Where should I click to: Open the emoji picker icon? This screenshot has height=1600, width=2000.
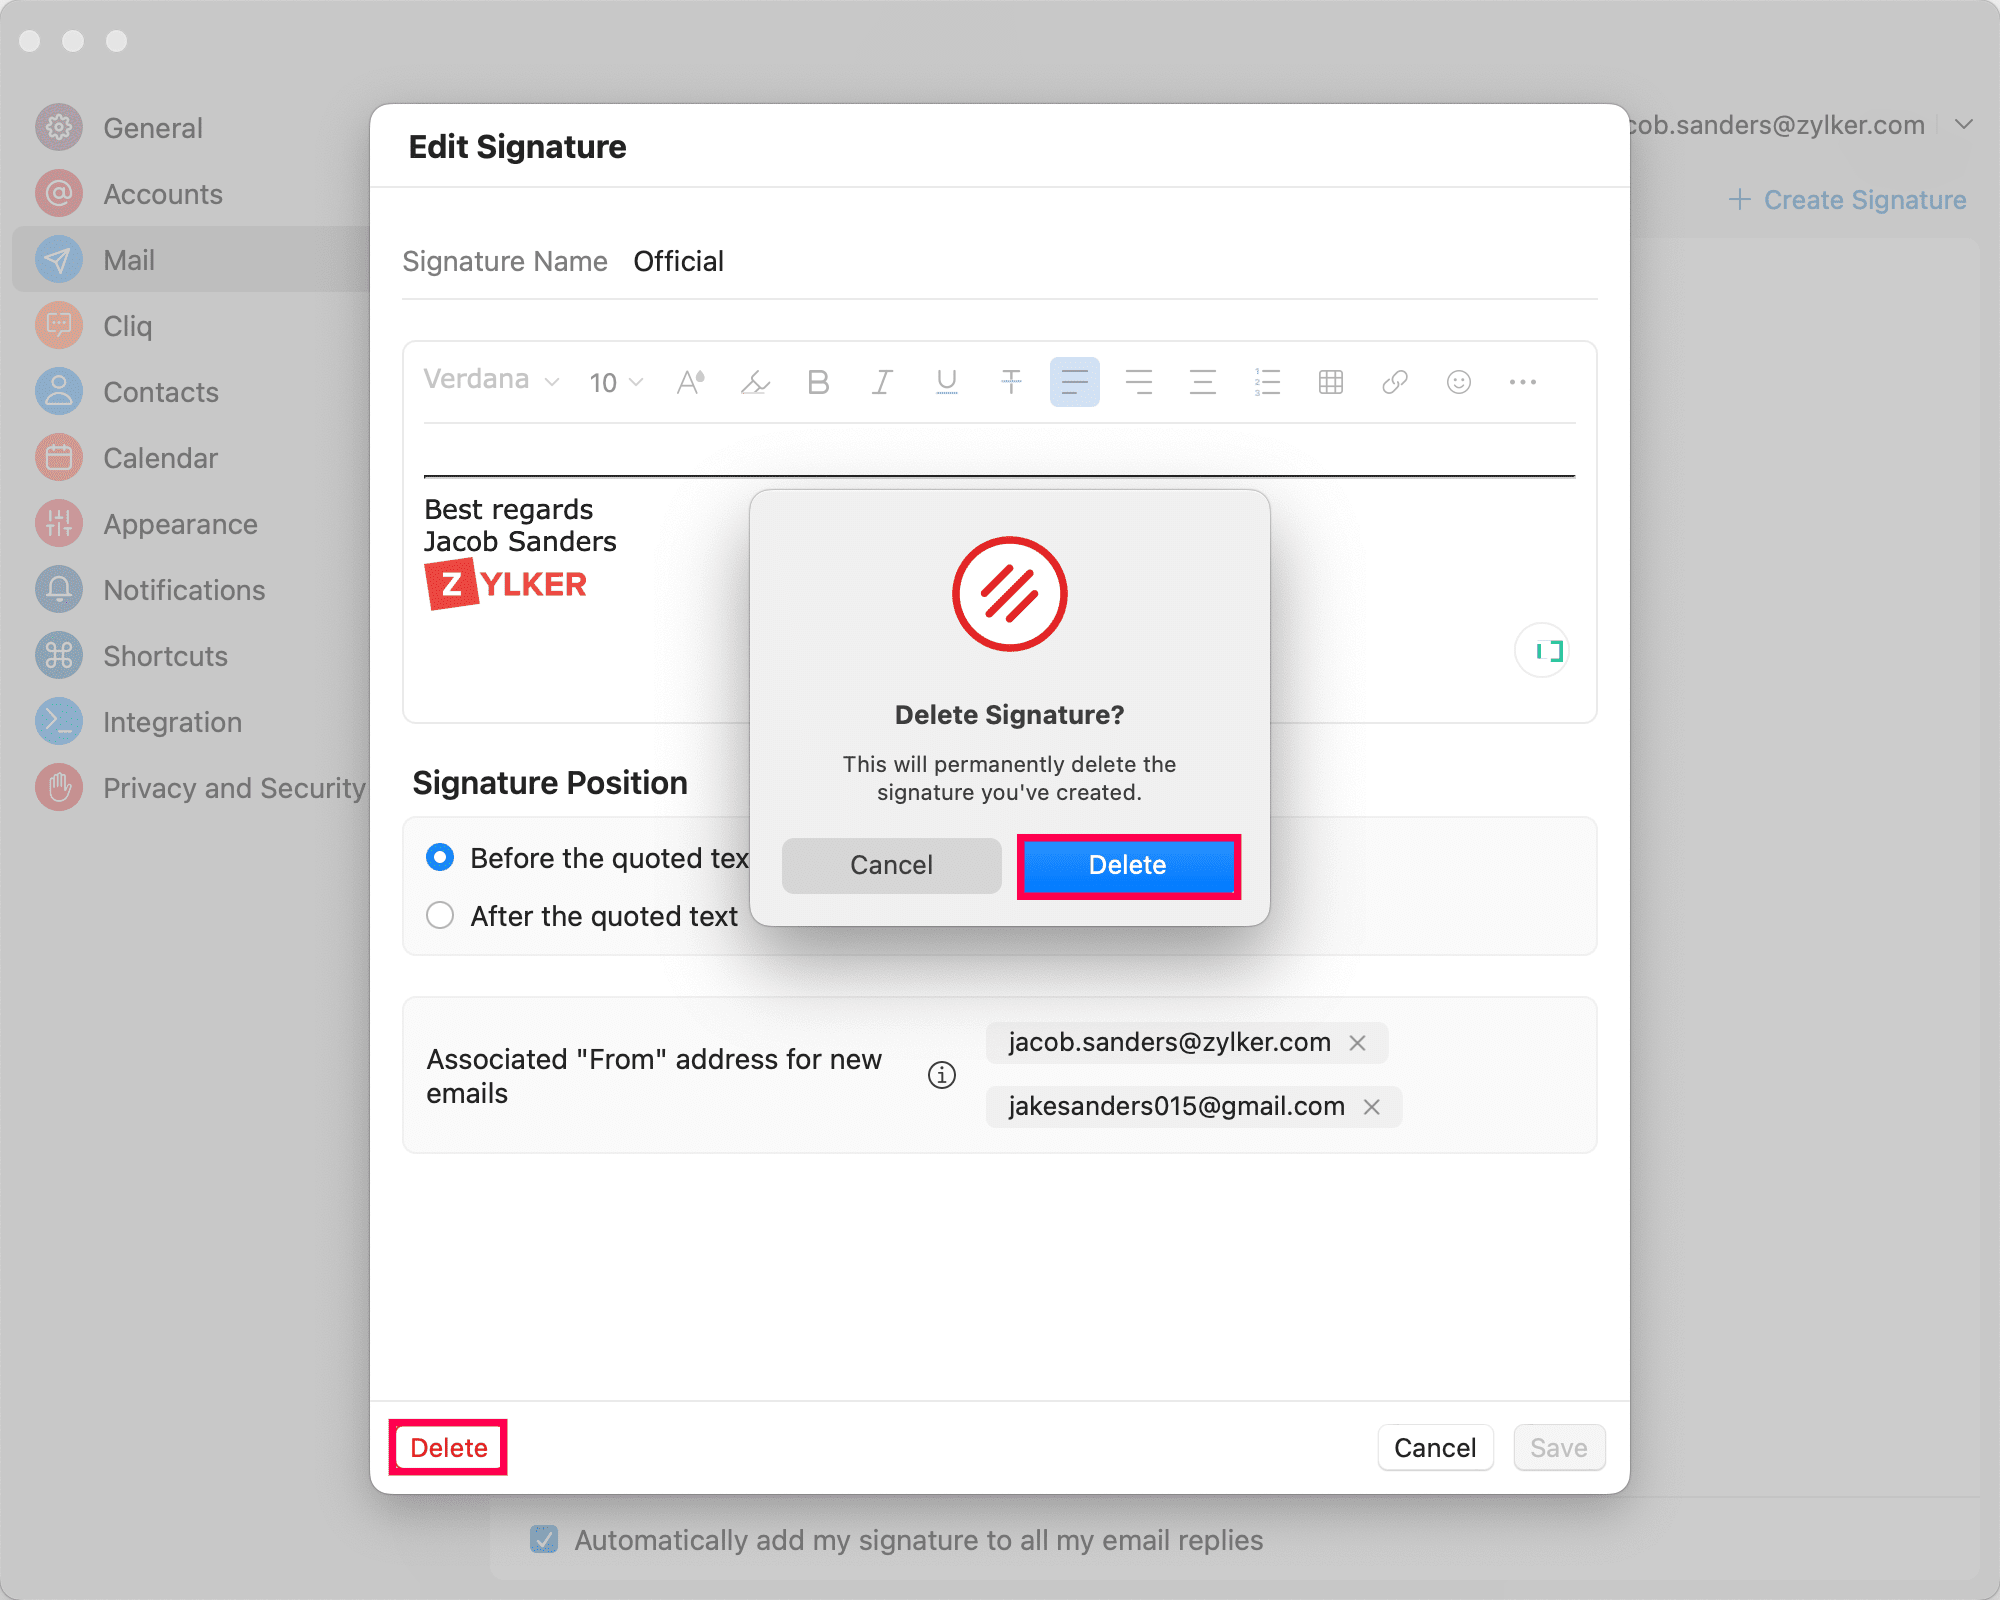point(1459,382)
